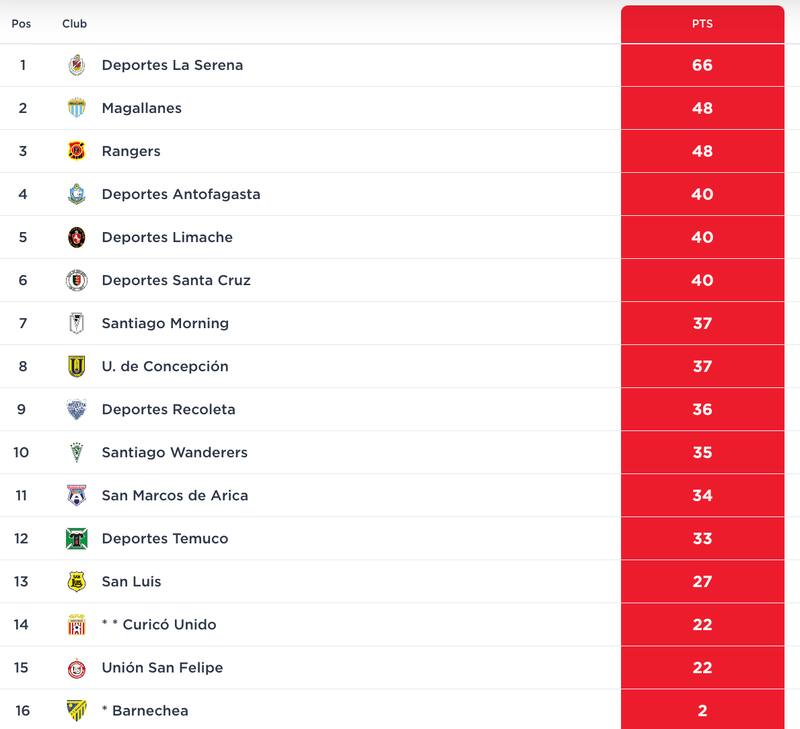Click the San Luis yellow crest
800x729 pixels.
point(77,581)
